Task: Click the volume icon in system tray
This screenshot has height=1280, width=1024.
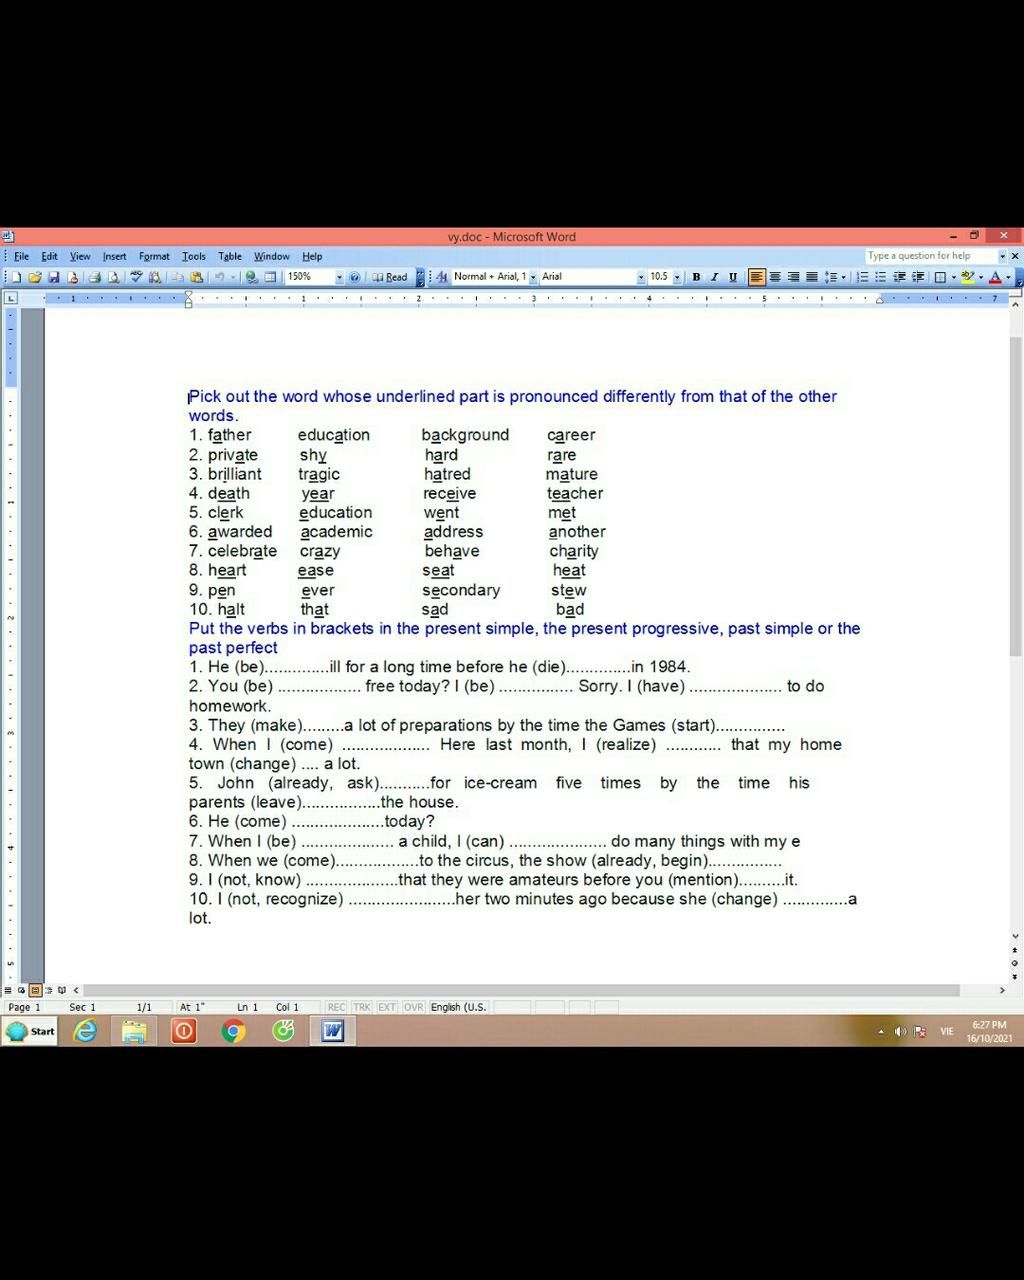Action: click(900, 1032)
